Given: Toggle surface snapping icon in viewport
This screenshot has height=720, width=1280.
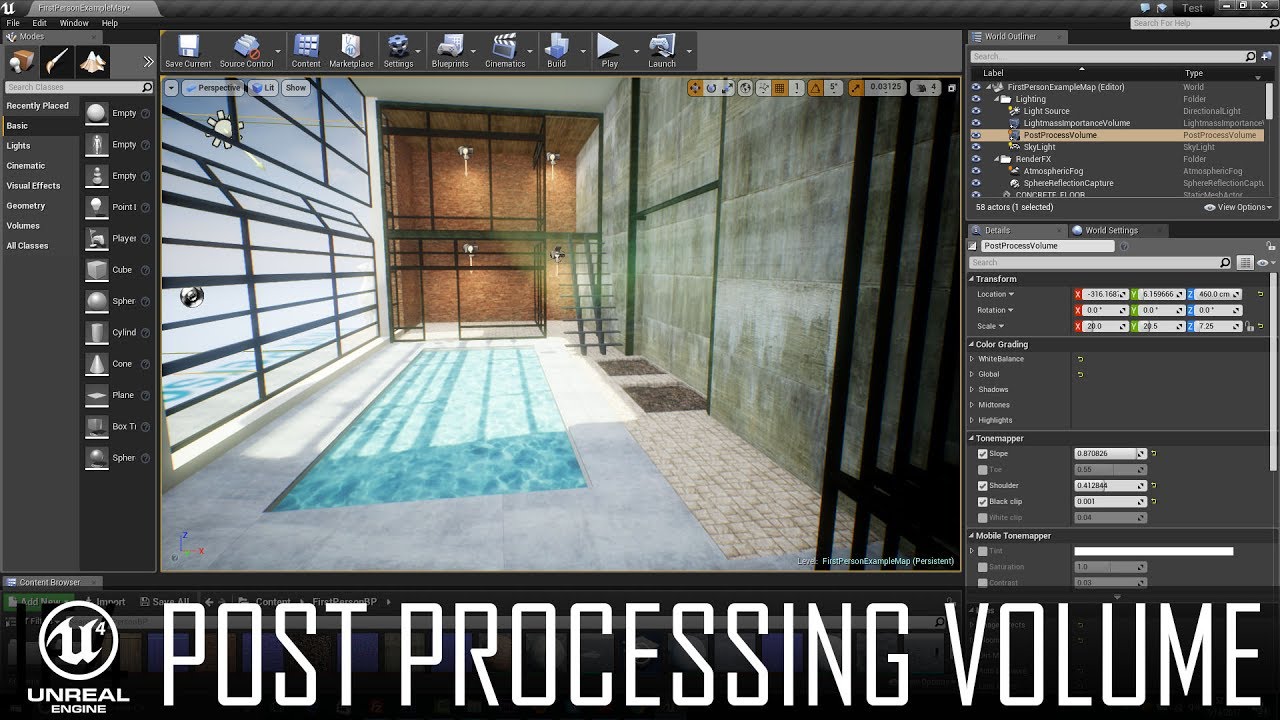Looking at the screenshot, I should (763, 88).
